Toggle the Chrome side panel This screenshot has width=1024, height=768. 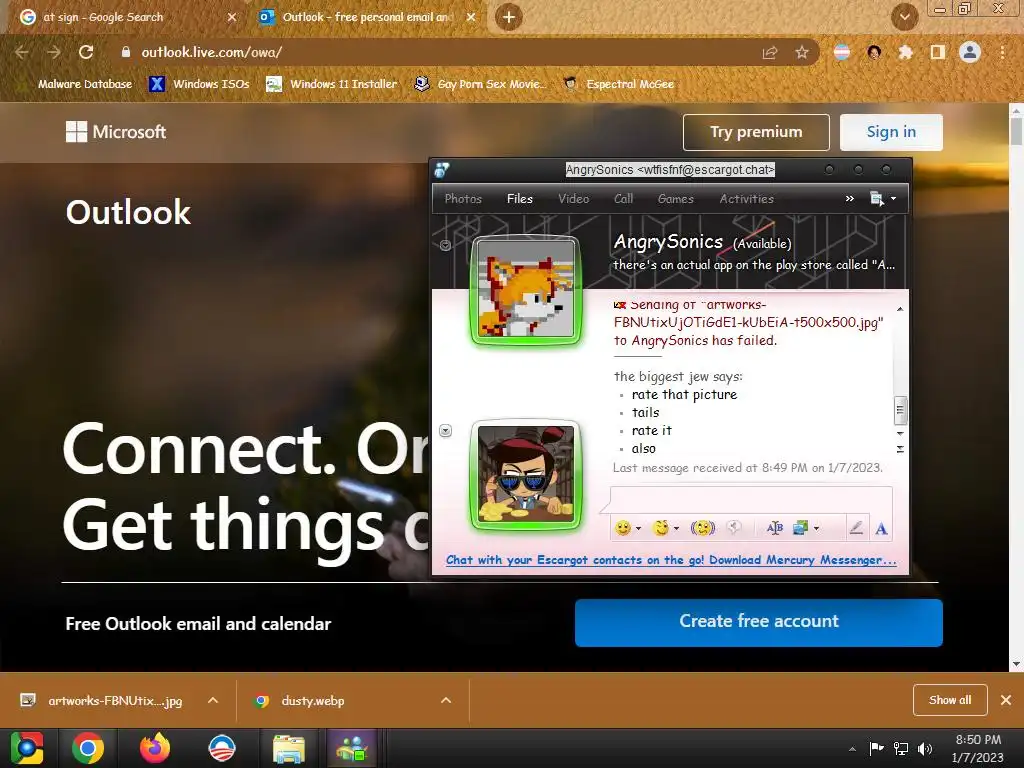(937, 52)
